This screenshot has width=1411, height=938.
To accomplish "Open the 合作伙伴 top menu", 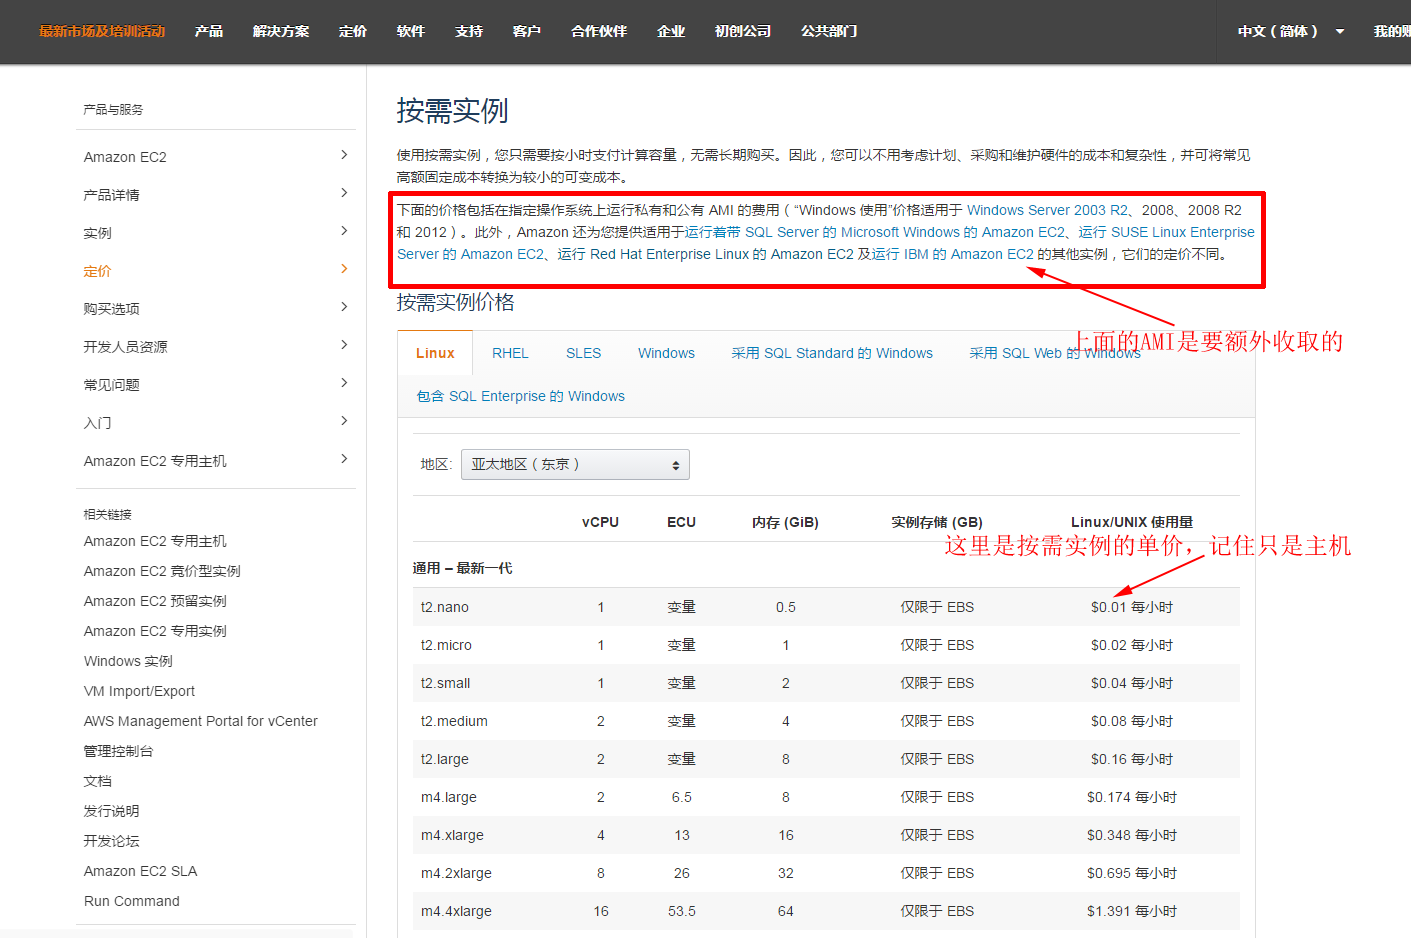I will (599, 31).
